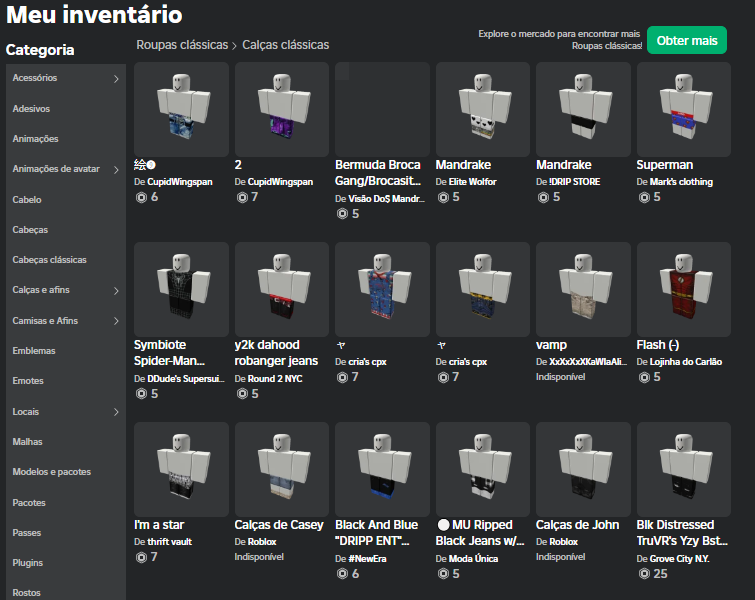Open creator !DRIP STORE link
This screenshot has height=600, width=755.
pos(574,182)
